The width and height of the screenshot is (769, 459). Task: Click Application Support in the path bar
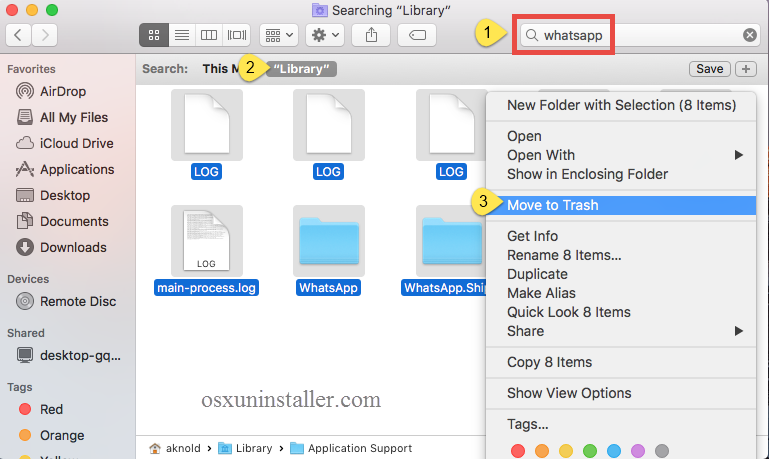[351, 448]
